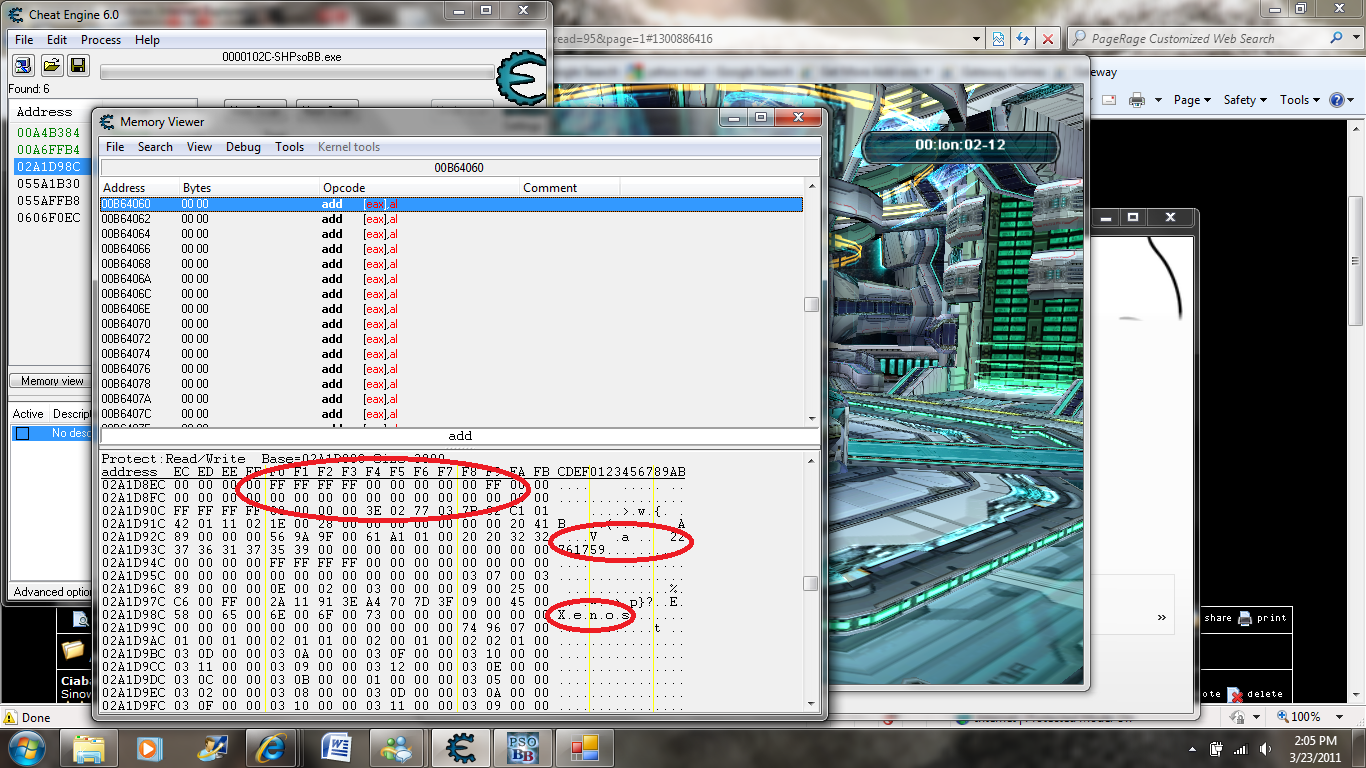Open the File menu in Cheat Engine
Viewport: 1366px width, 768px height.
point(24,40)
